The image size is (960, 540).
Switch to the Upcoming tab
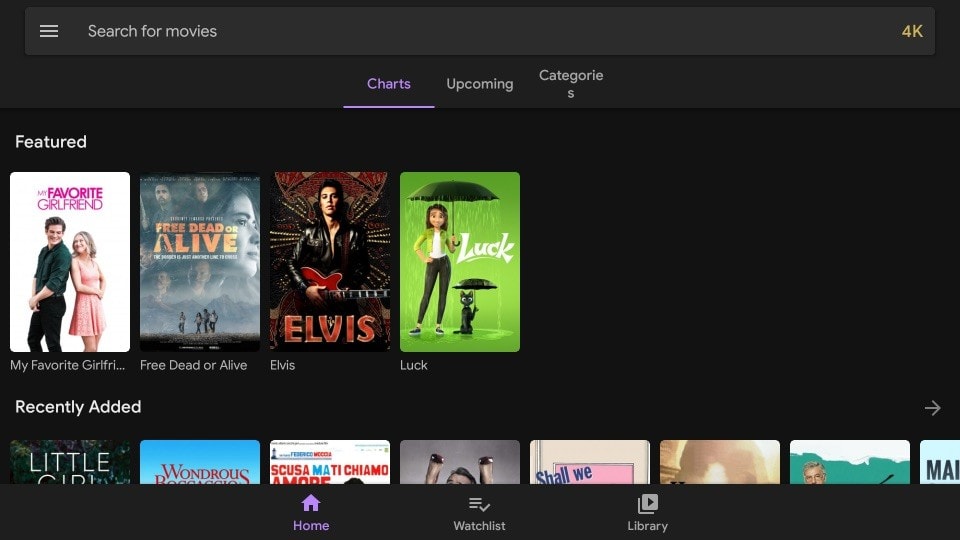click(x=479, y=84)
